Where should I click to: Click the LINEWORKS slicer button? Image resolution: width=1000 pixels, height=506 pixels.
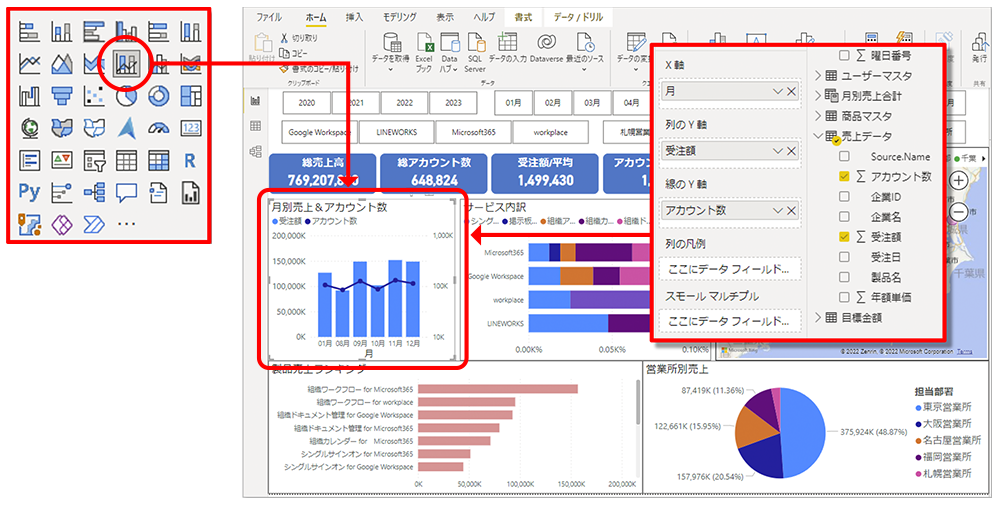coord(397,133)
